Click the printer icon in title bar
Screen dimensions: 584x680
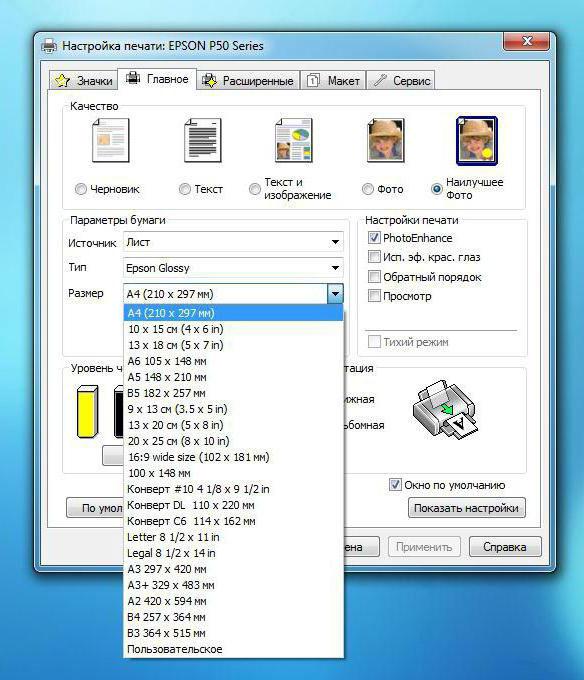click(x=49, y=45)
